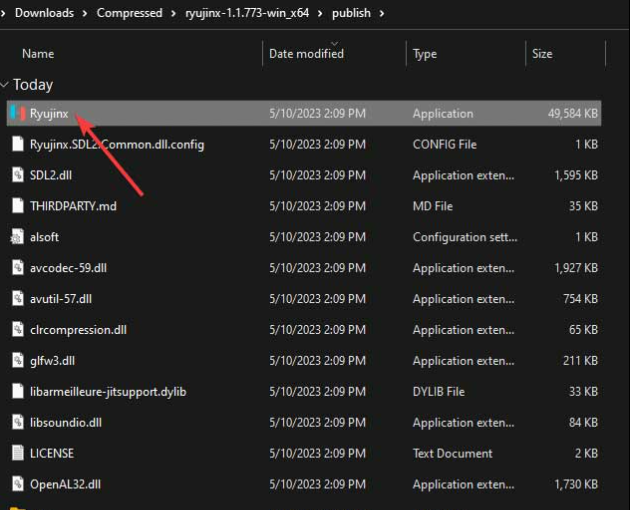Viewport: 636px width, 510px height.
Task: Click the clrcompression.dll file icon
Action: [18, 329]
